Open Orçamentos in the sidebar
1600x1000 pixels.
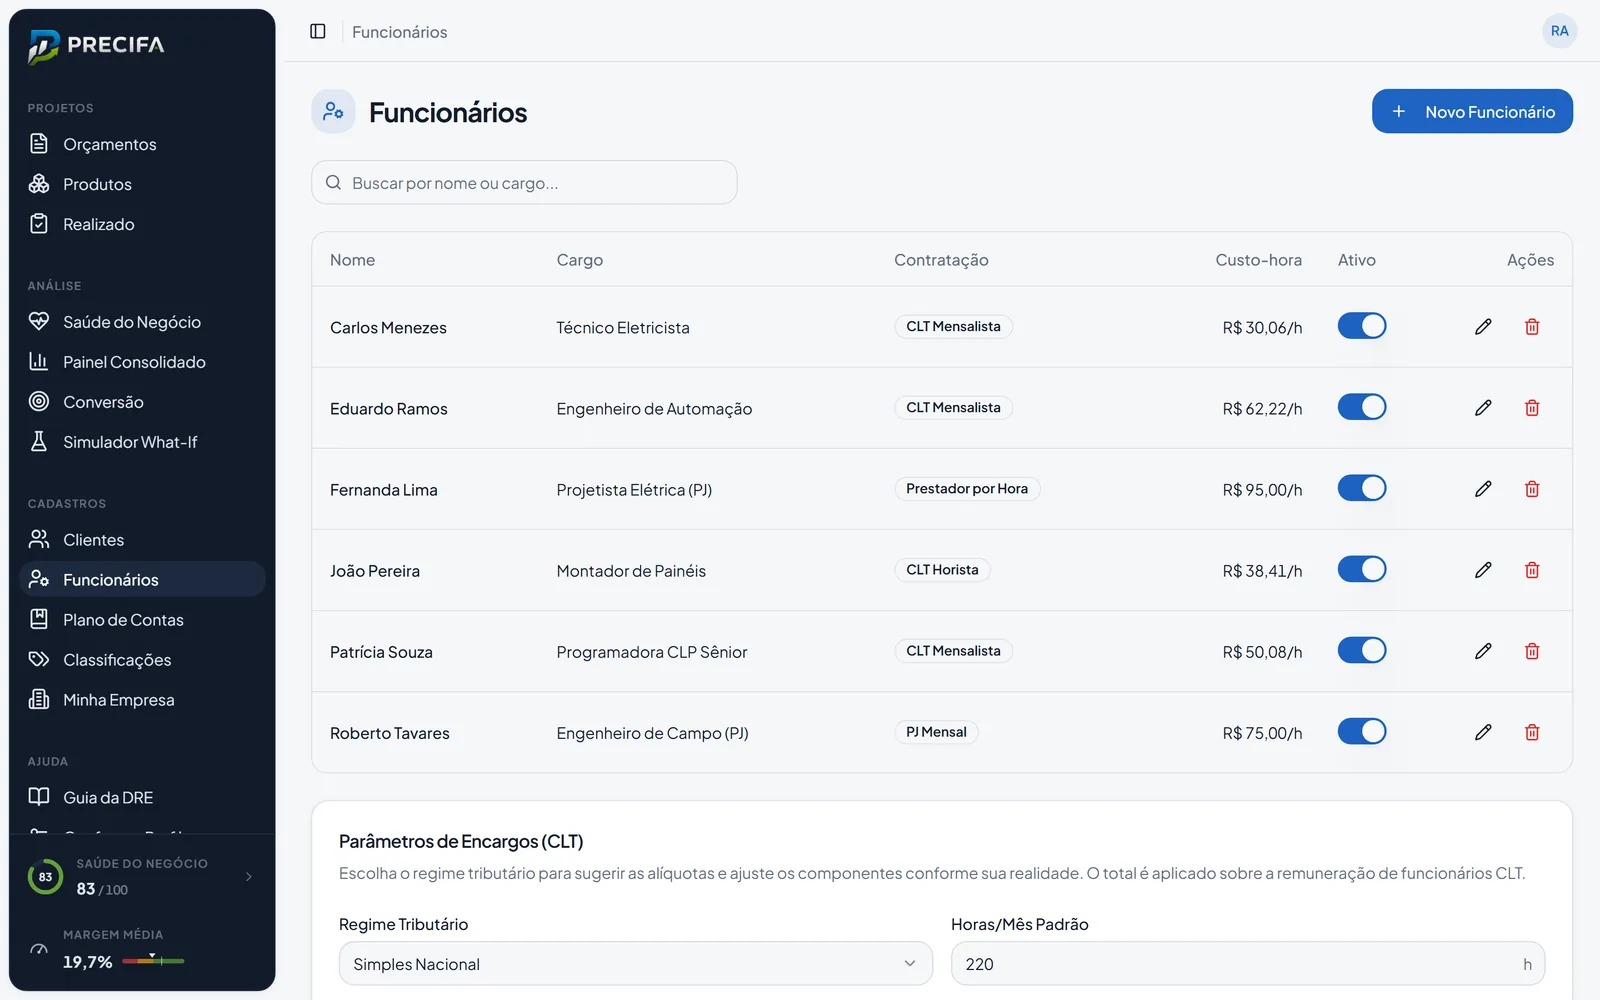[142, 144]
